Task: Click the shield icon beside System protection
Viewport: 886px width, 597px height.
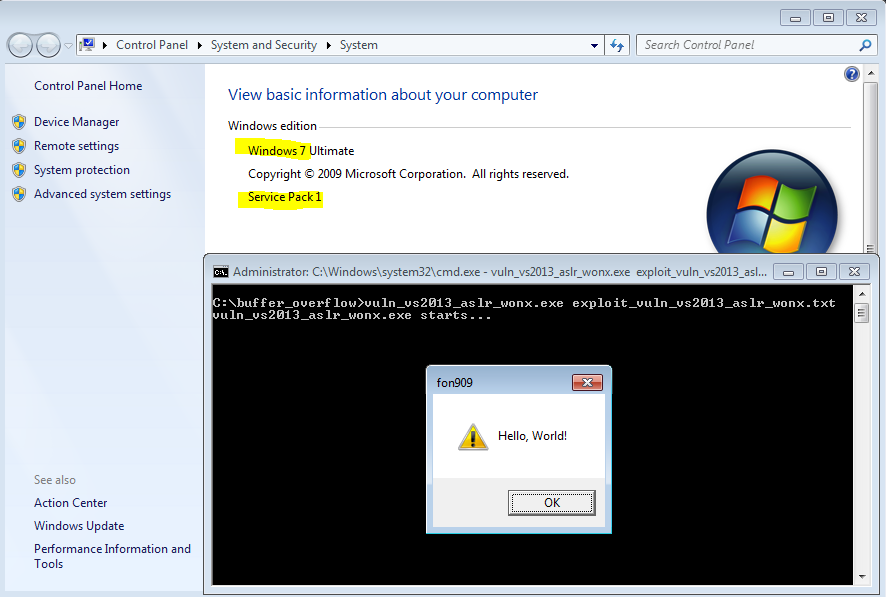Action: coord(19,170)
